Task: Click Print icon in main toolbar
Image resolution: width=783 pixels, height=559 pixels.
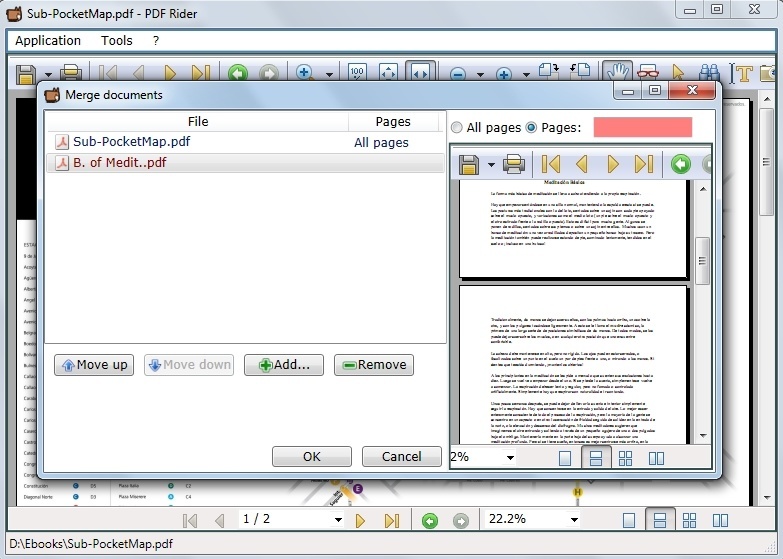Action: tap(71, 73)
